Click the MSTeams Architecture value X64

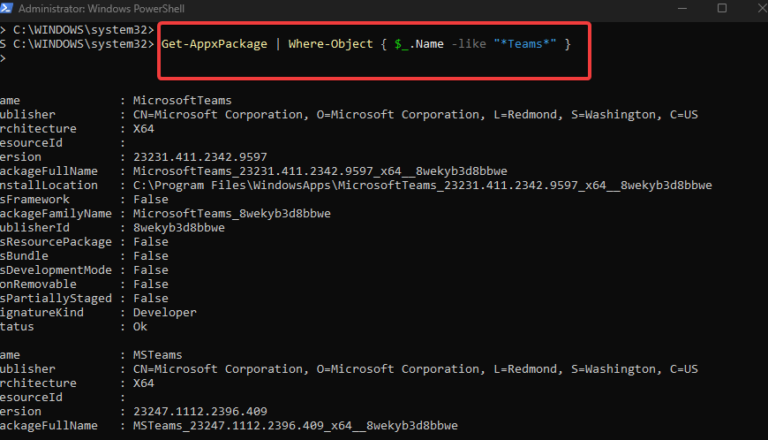(144, 383)
